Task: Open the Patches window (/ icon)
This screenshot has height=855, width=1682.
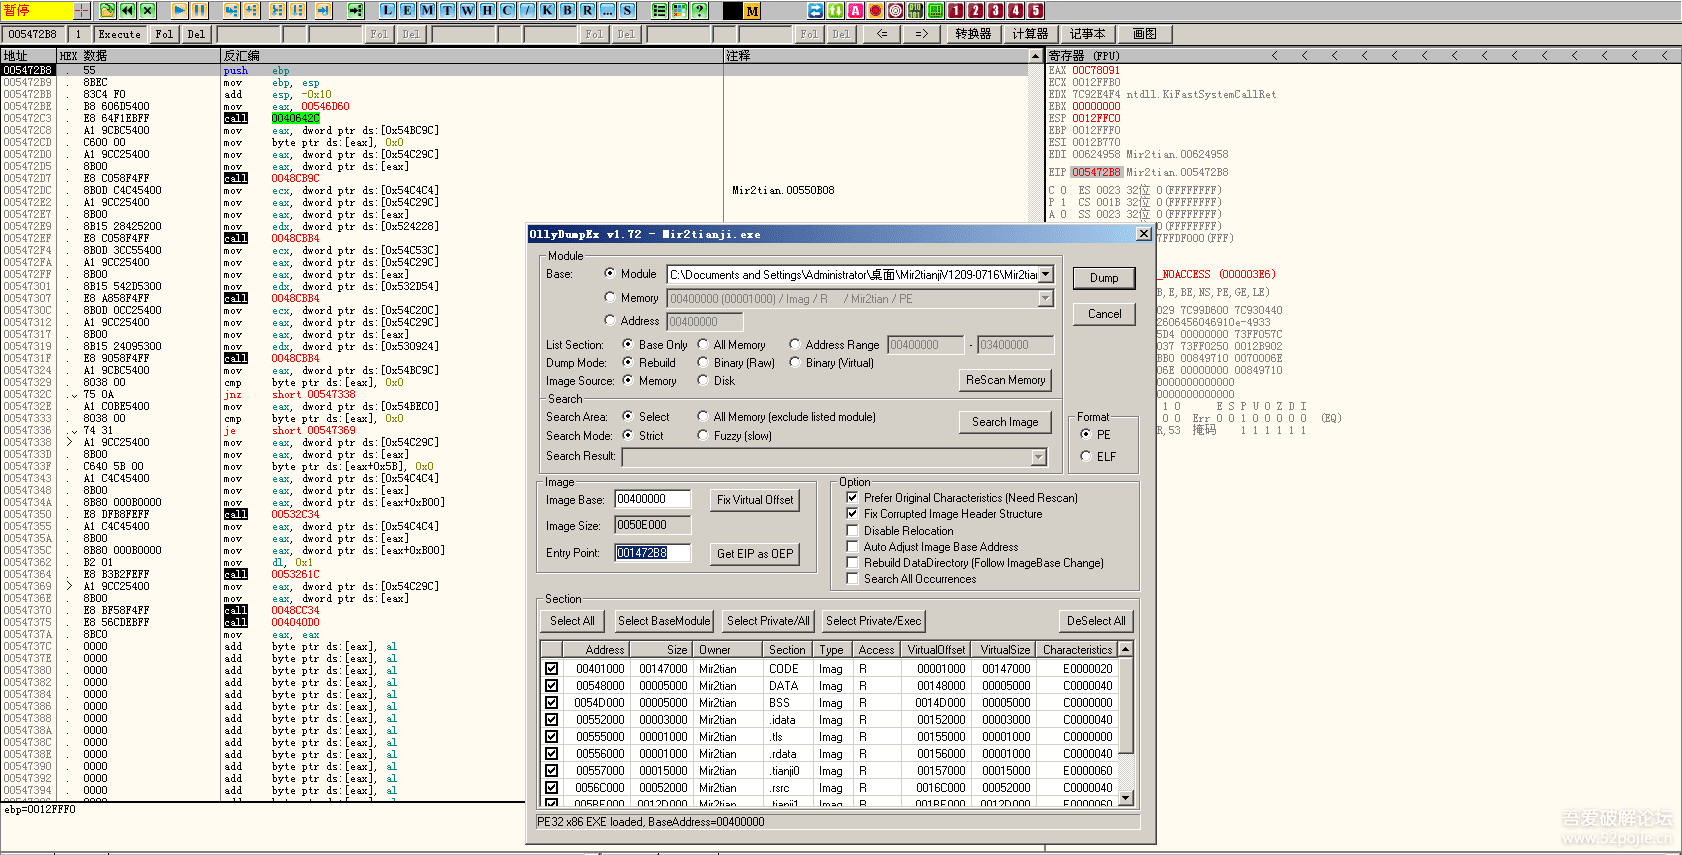Action: [x=527, y=10]
